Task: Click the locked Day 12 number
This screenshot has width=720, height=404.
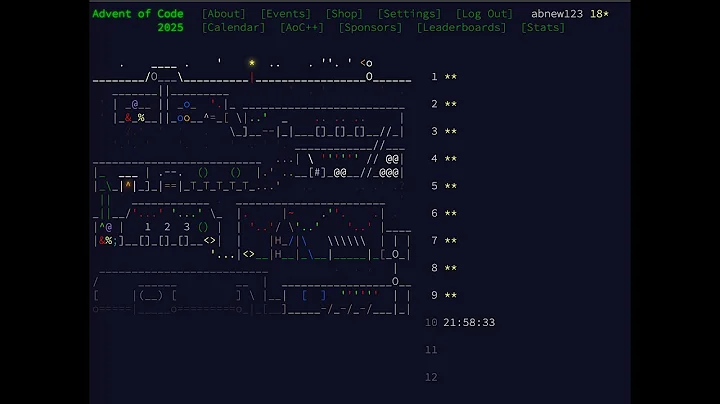Action: [x=431, y=377]
